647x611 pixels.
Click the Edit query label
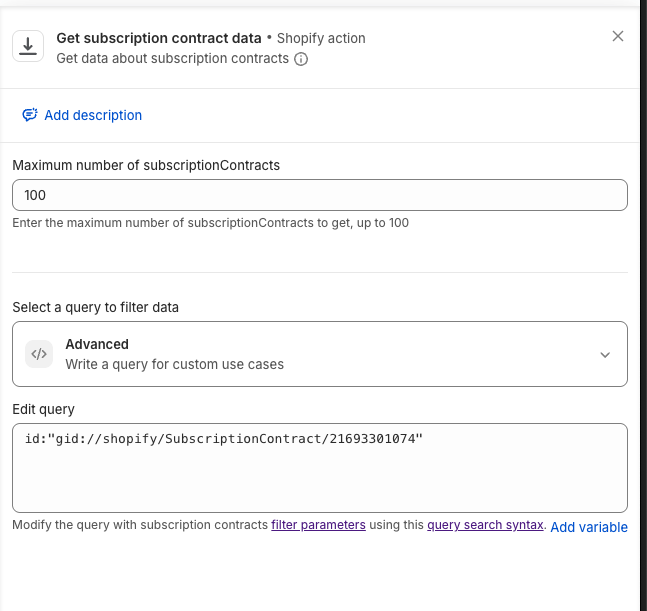point(43,409)
